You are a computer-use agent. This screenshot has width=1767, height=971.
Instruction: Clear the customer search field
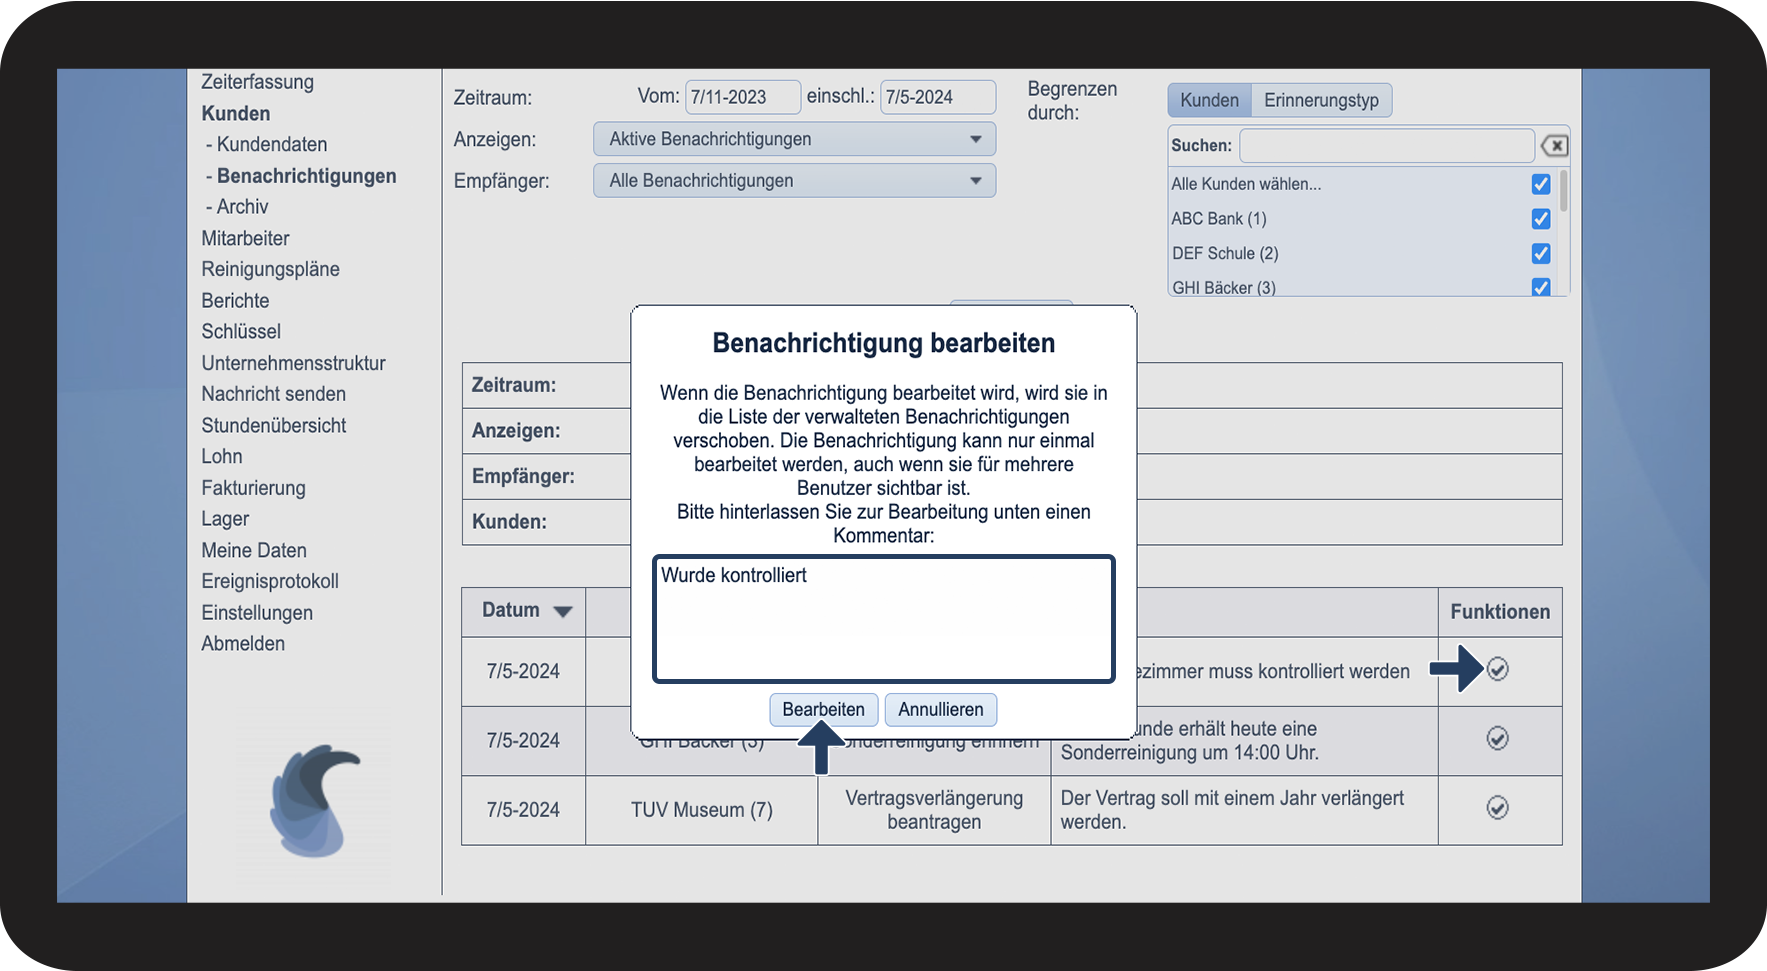(1554, 146)
